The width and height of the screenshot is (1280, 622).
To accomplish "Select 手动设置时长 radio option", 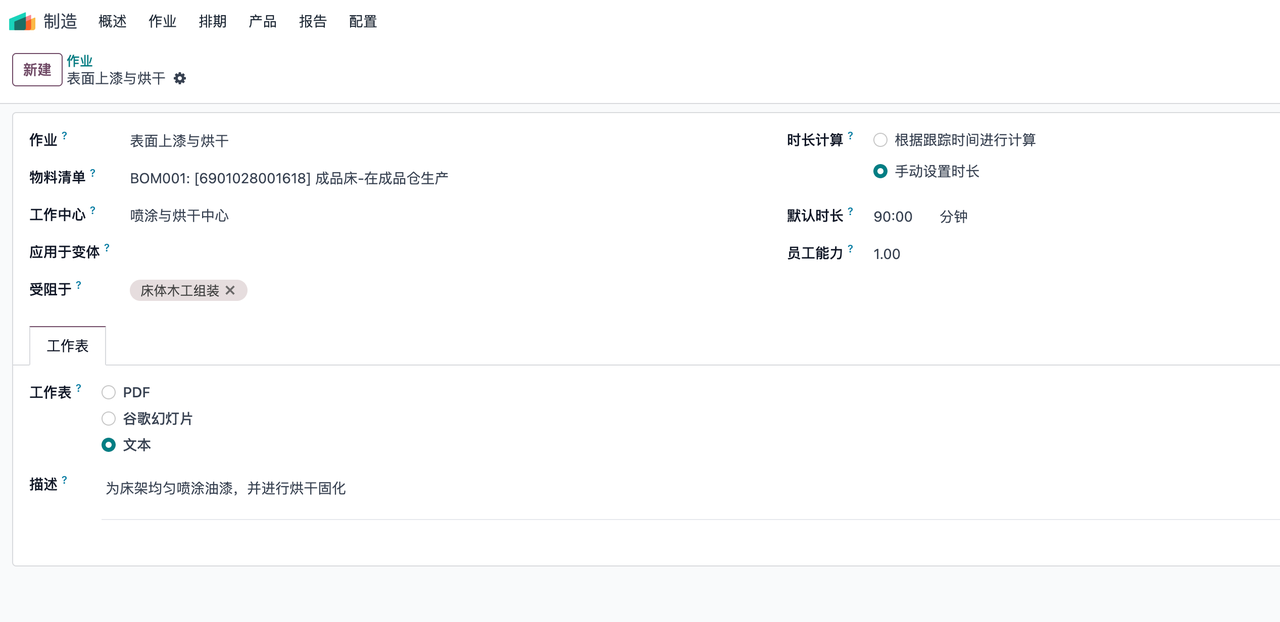I will [880, 171].
